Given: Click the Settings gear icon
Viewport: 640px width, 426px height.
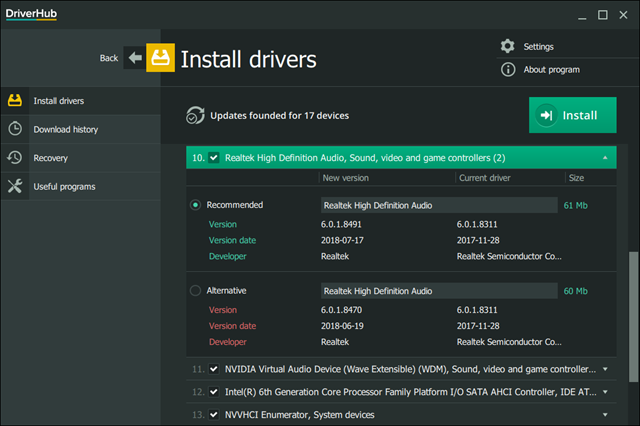Looking at the screenshot, I should point(508,46).
